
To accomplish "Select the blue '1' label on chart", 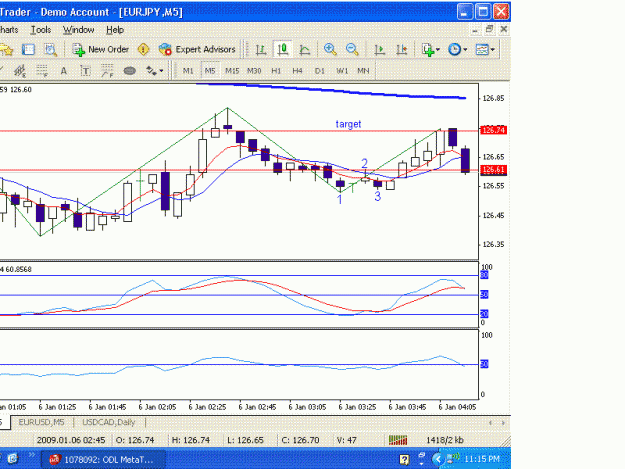I will click(x=340, y=199).
